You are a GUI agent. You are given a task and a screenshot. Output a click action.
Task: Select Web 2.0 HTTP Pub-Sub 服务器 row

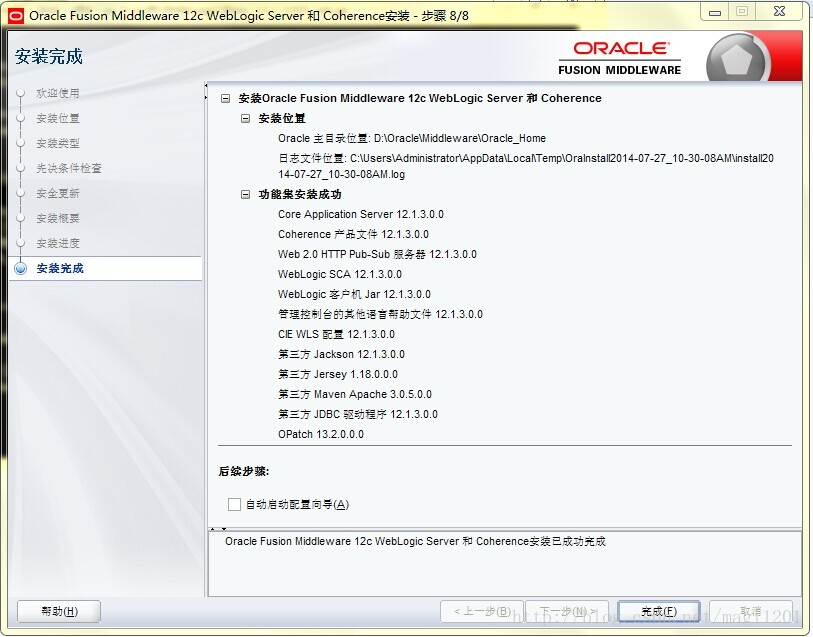(377, 254)
